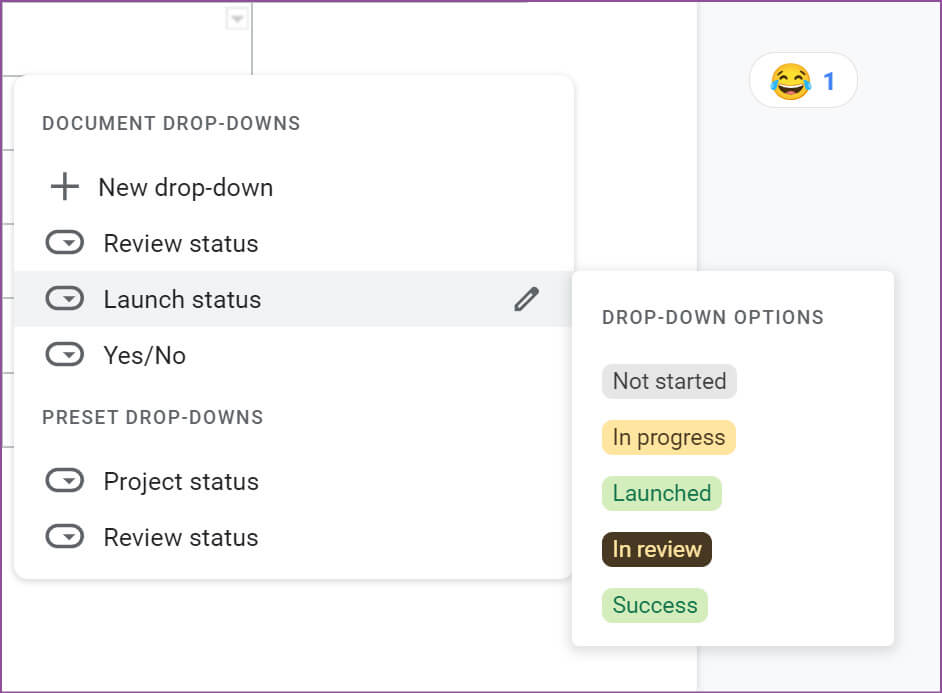Click the dropdown icon beside Project status
The image size is (942, 693).
(65, 481)
